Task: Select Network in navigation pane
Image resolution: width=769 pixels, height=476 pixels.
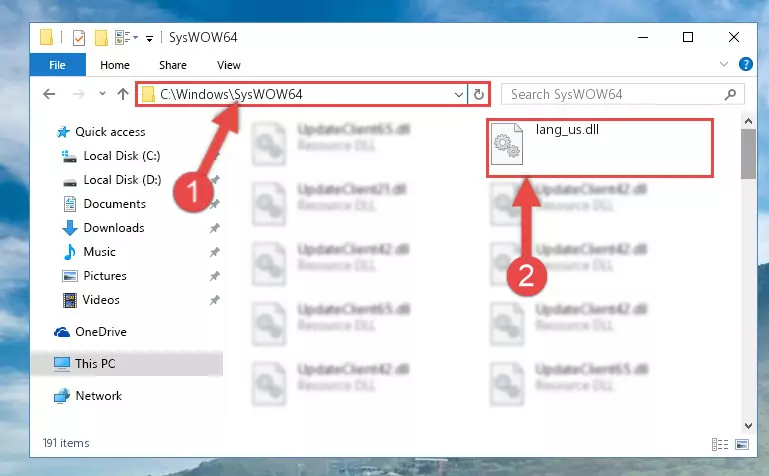Action: tap(99, 396)
